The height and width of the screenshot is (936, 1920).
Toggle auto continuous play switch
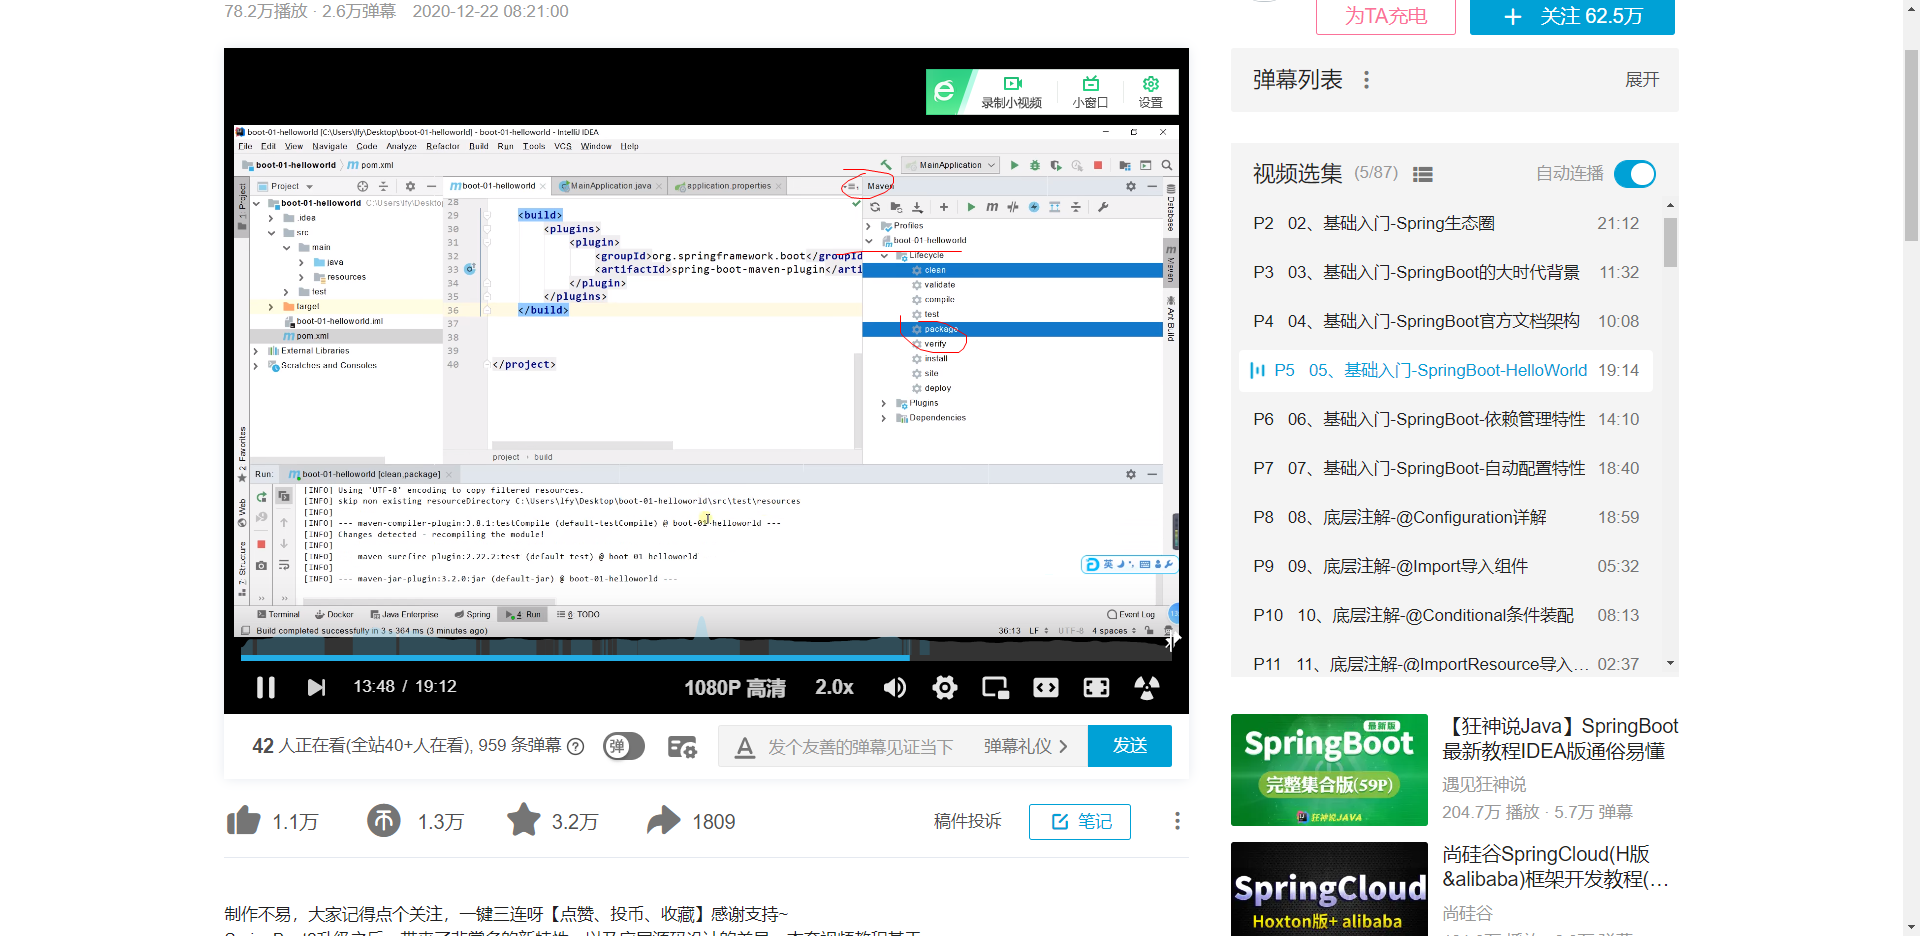pyautogui.click(x=1635, y=174)
